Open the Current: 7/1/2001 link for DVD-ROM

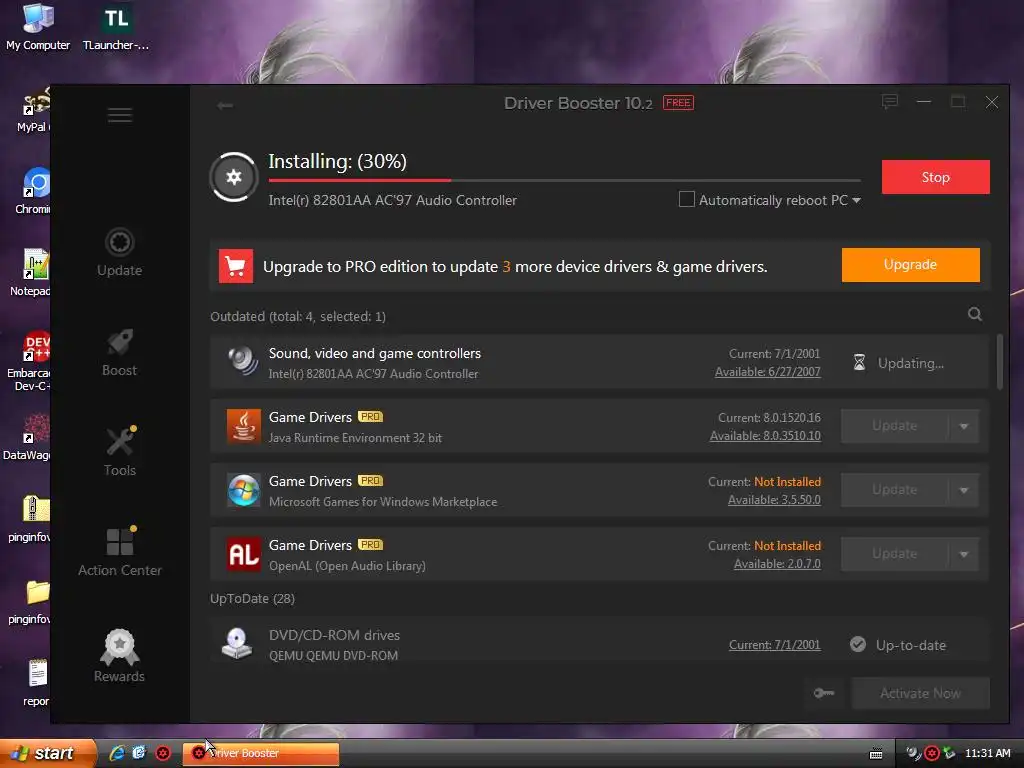click(775, 645)
